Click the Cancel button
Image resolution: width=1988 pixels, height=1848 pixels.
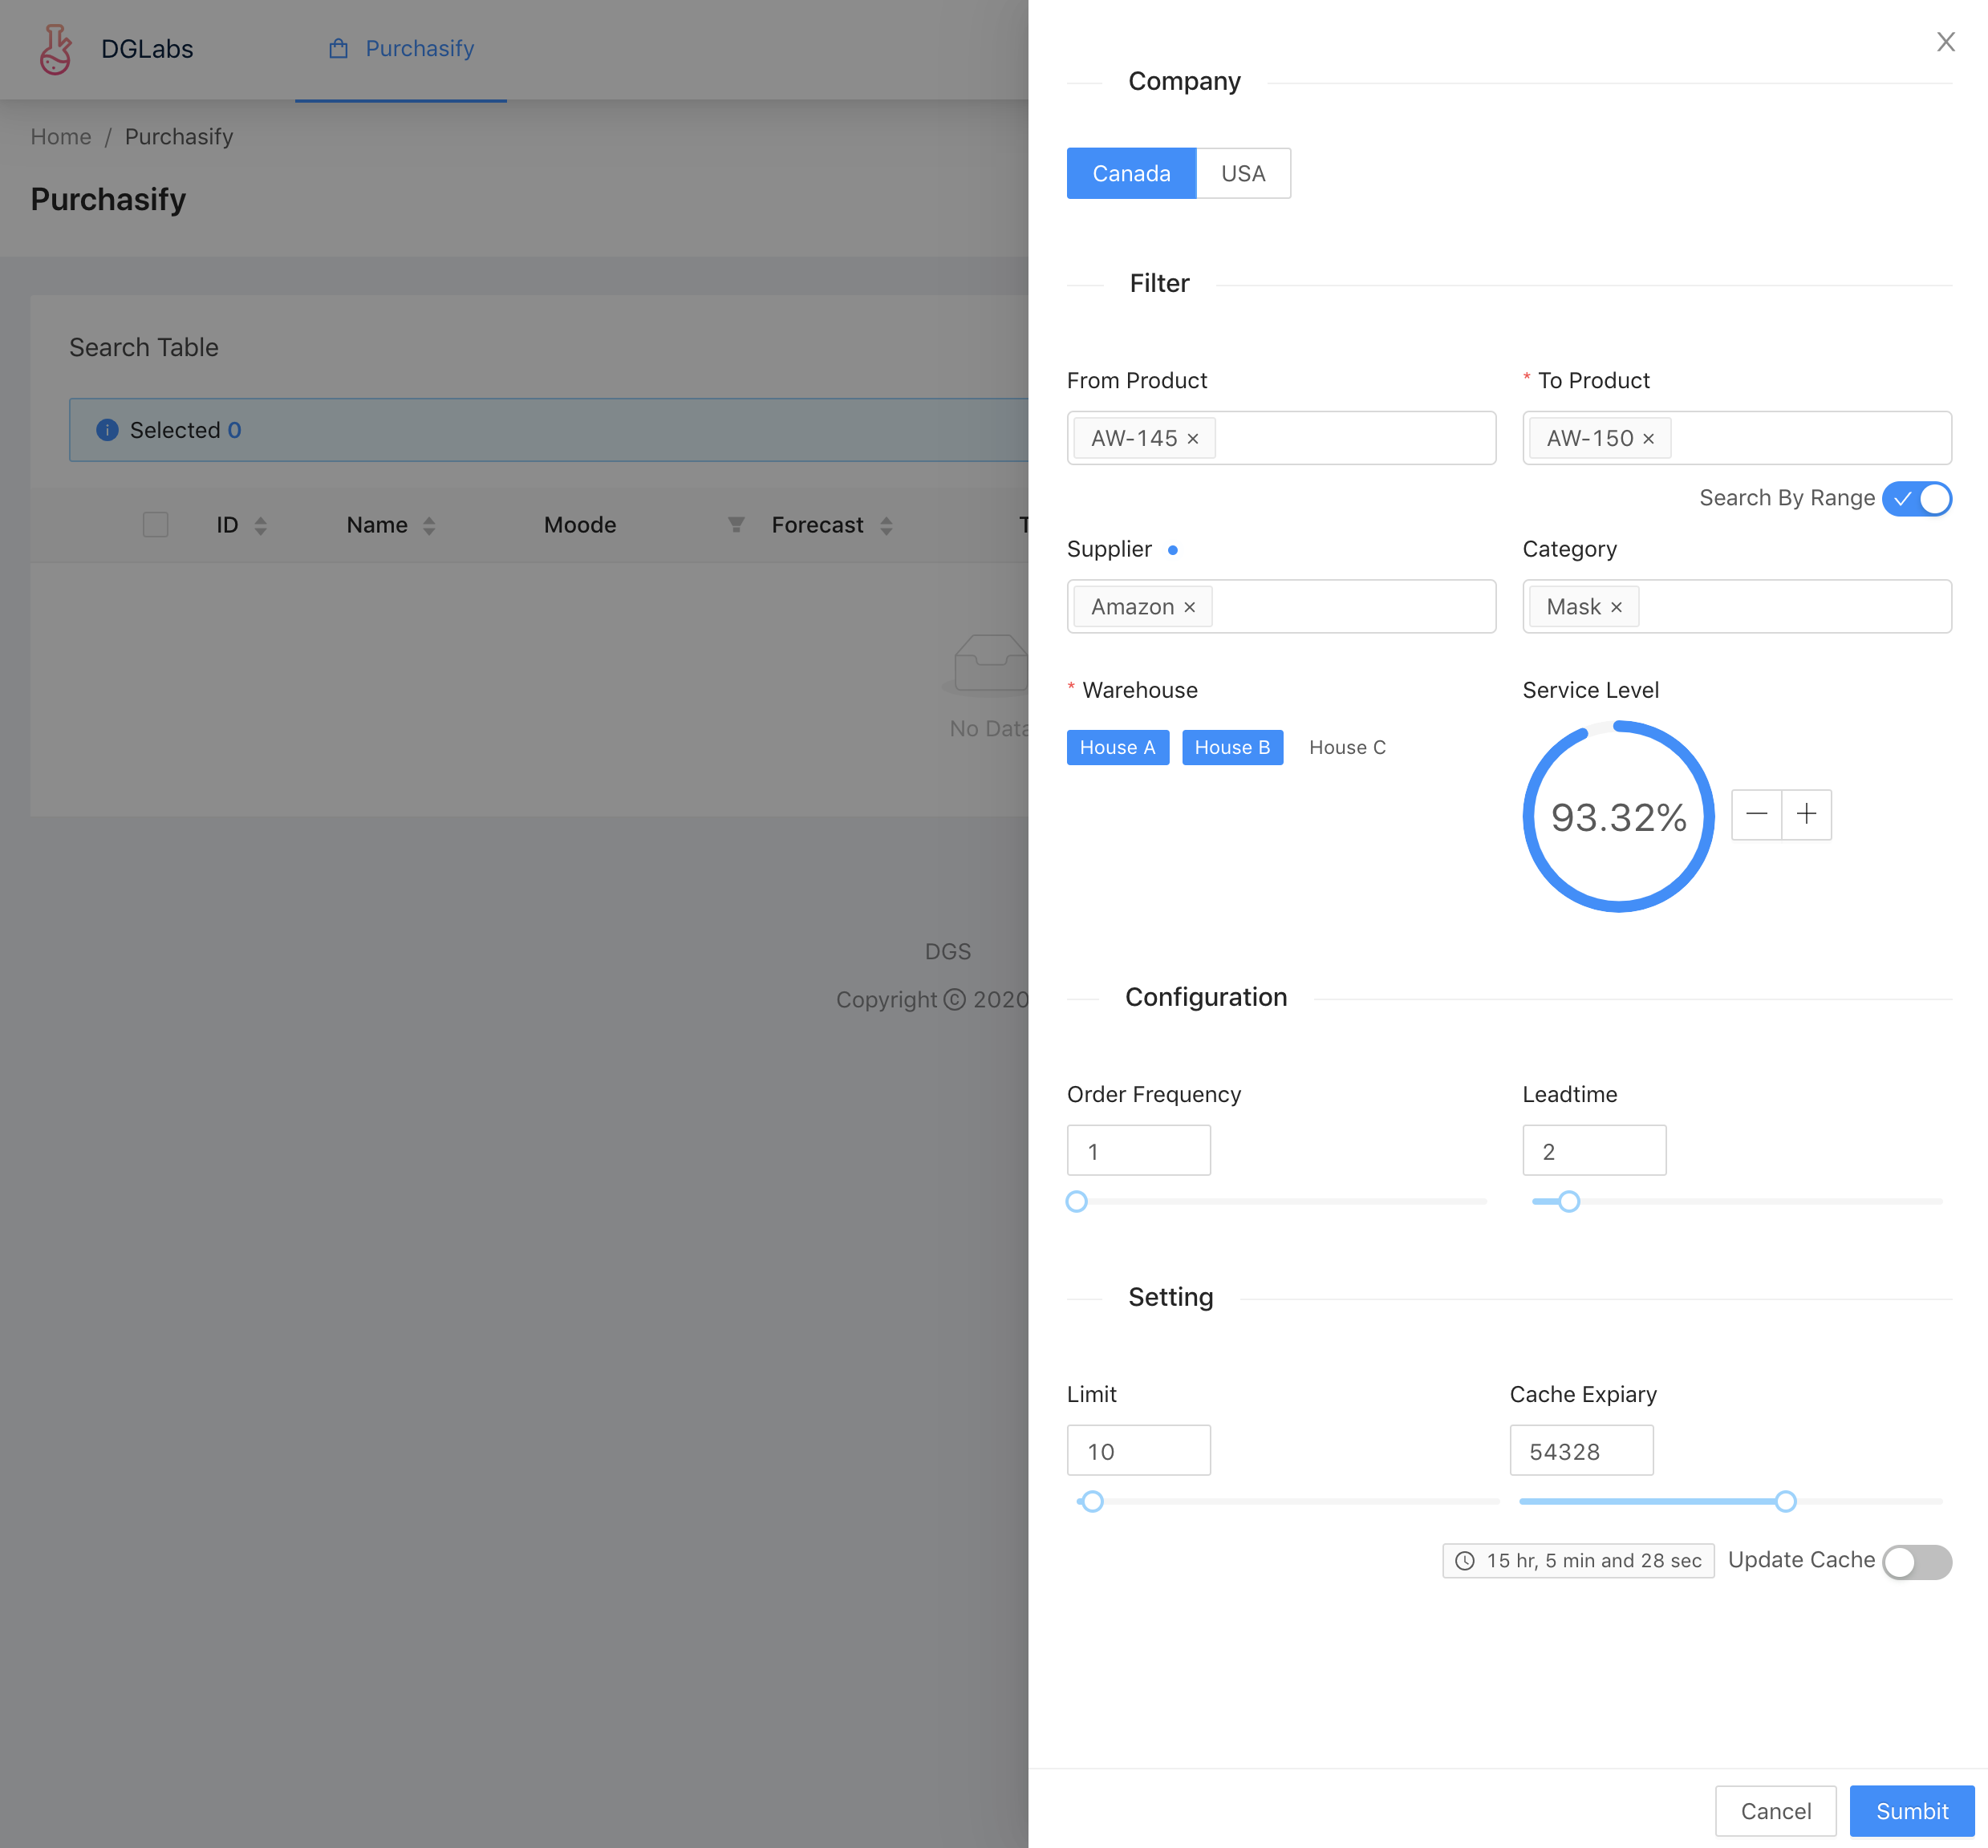1775,1811
